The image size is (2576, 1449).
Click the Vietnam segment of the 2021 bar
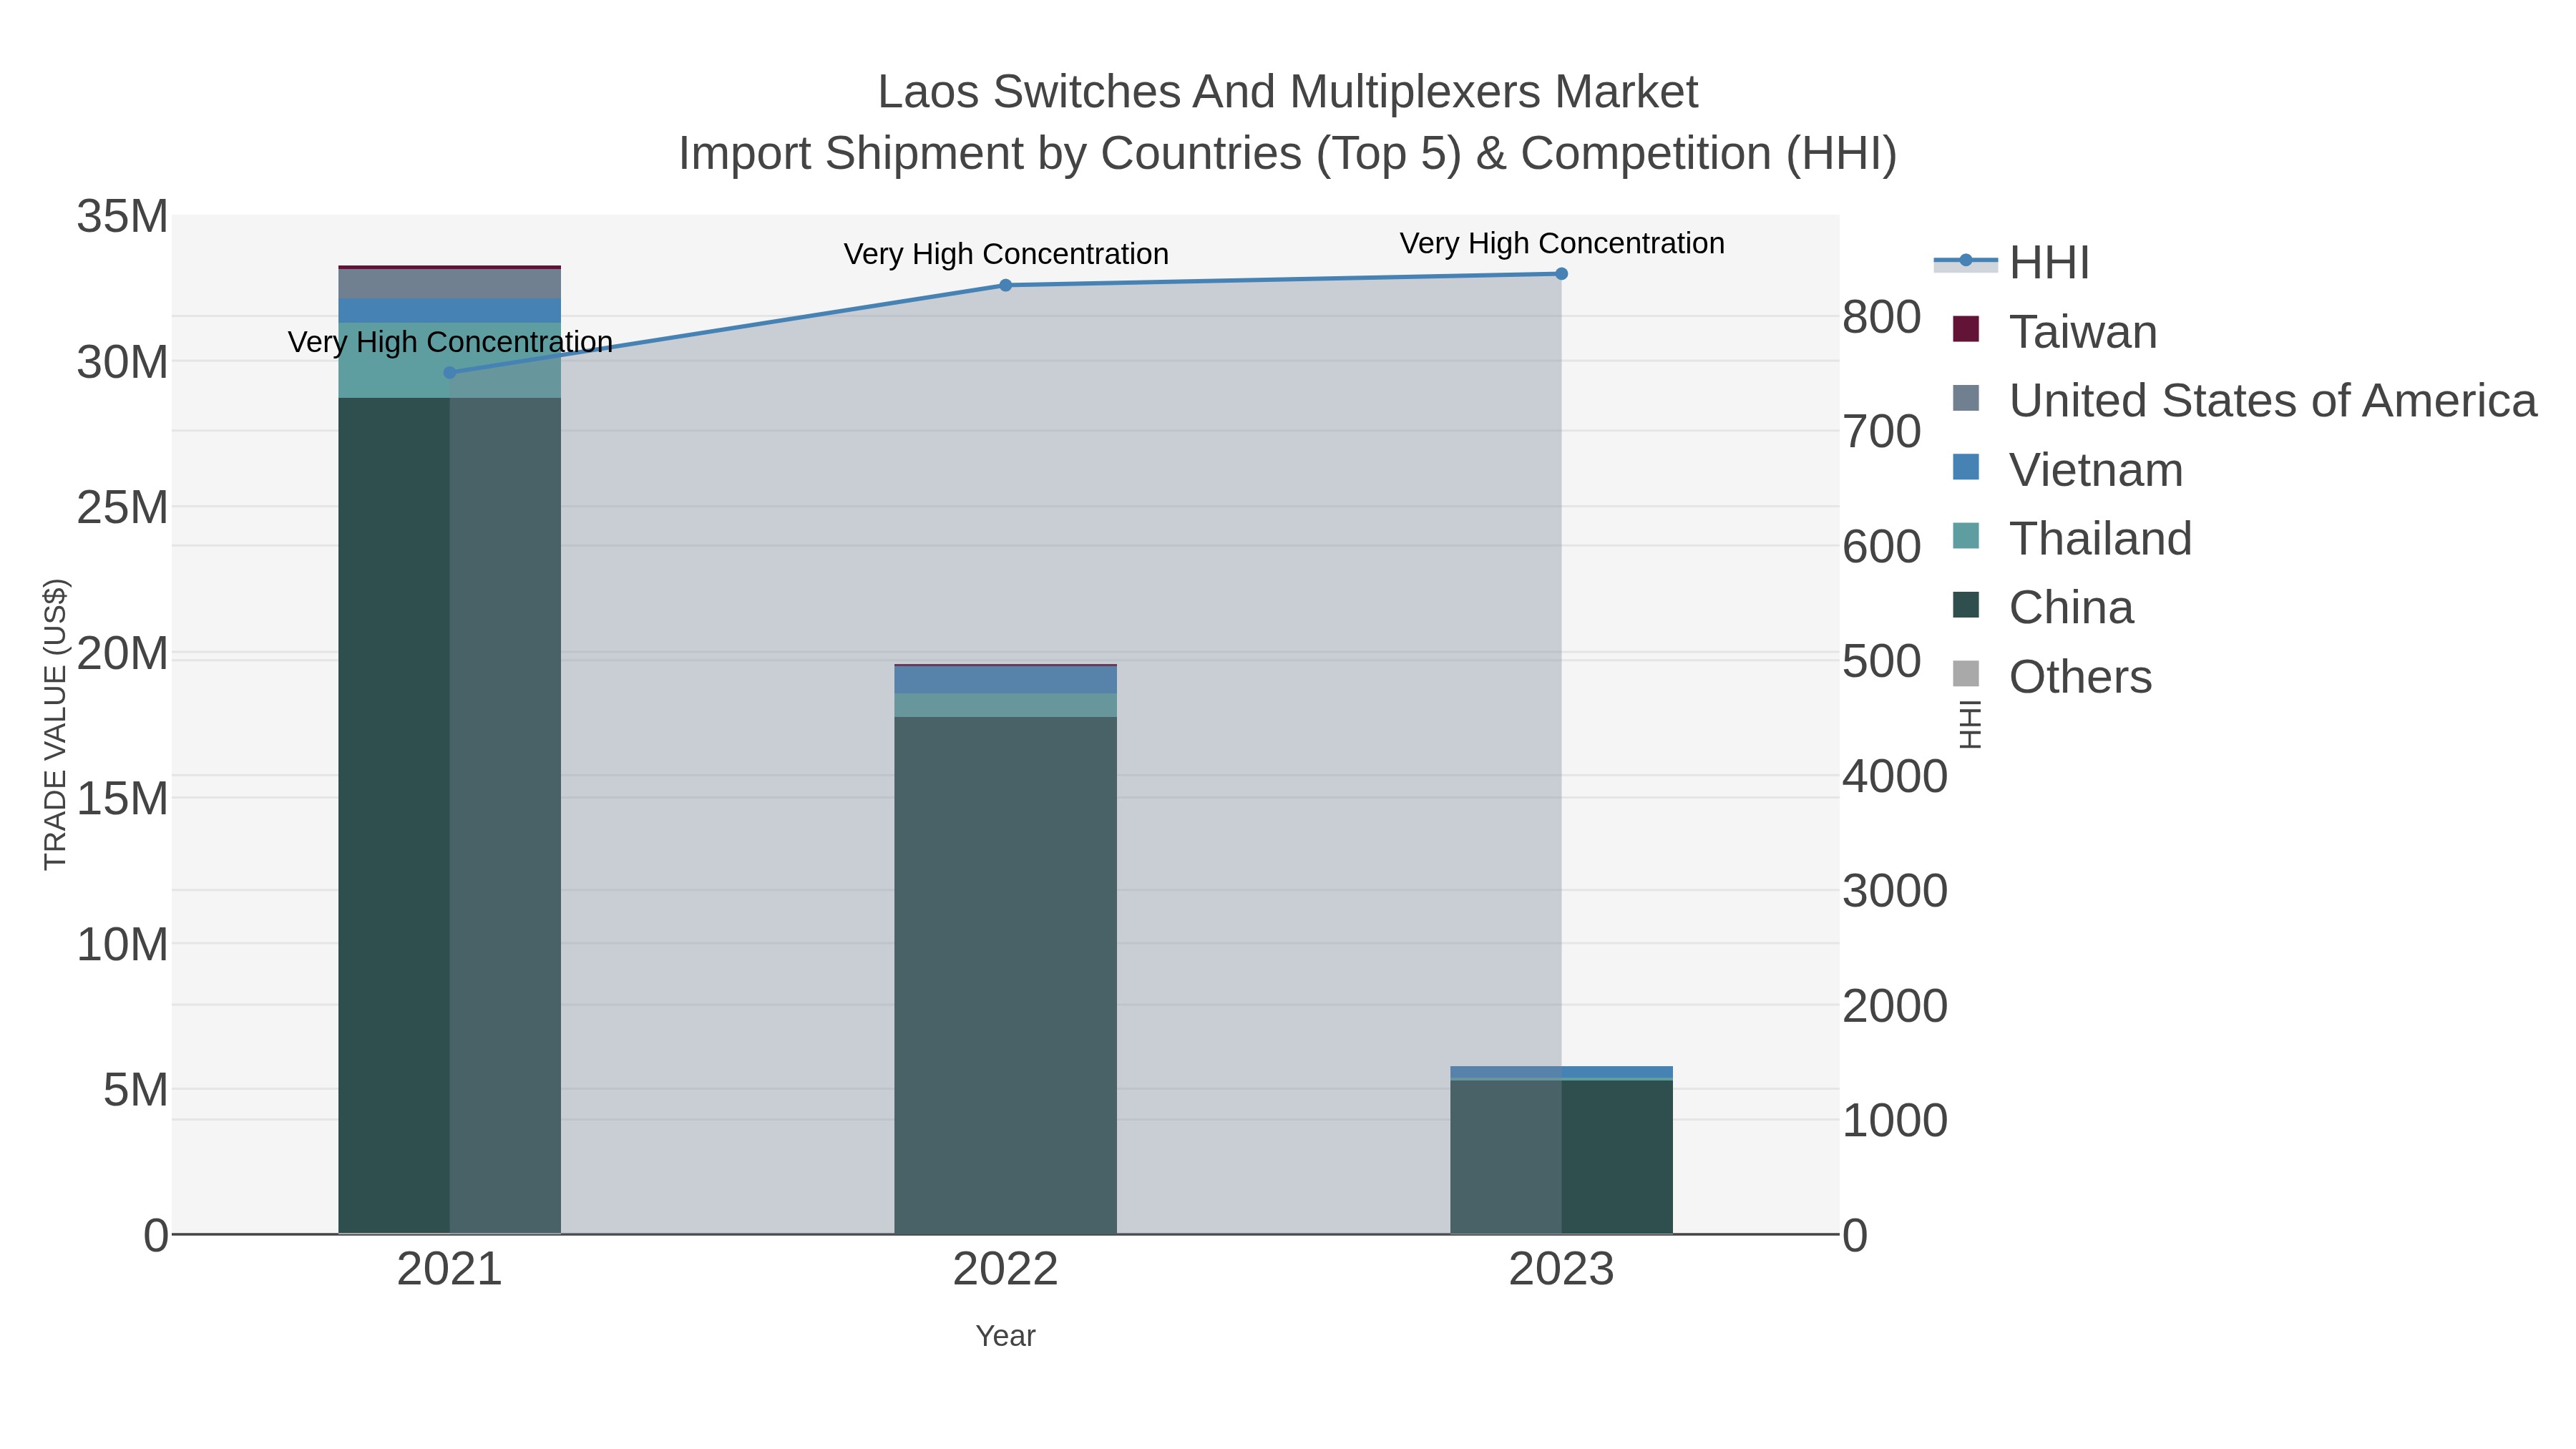[x=449, y=311]
